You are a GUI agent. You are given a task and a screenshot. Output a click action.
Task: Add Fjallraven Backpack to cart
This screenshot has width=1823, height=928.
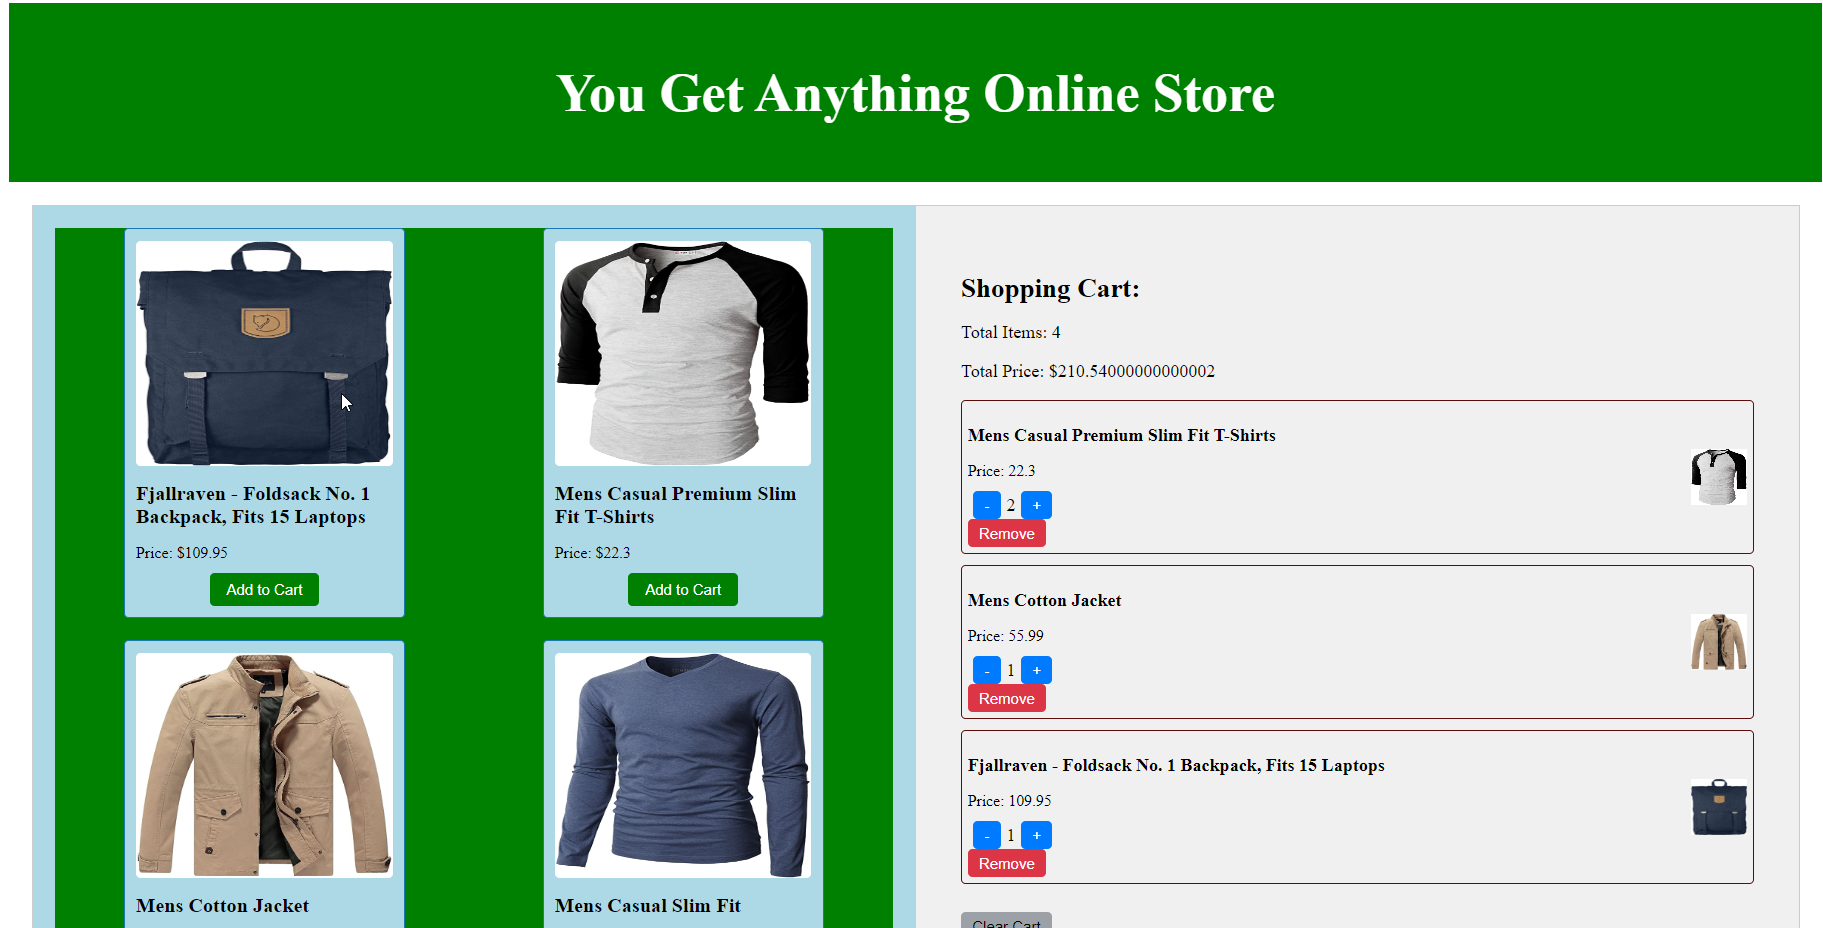click(x=264, y=590)
